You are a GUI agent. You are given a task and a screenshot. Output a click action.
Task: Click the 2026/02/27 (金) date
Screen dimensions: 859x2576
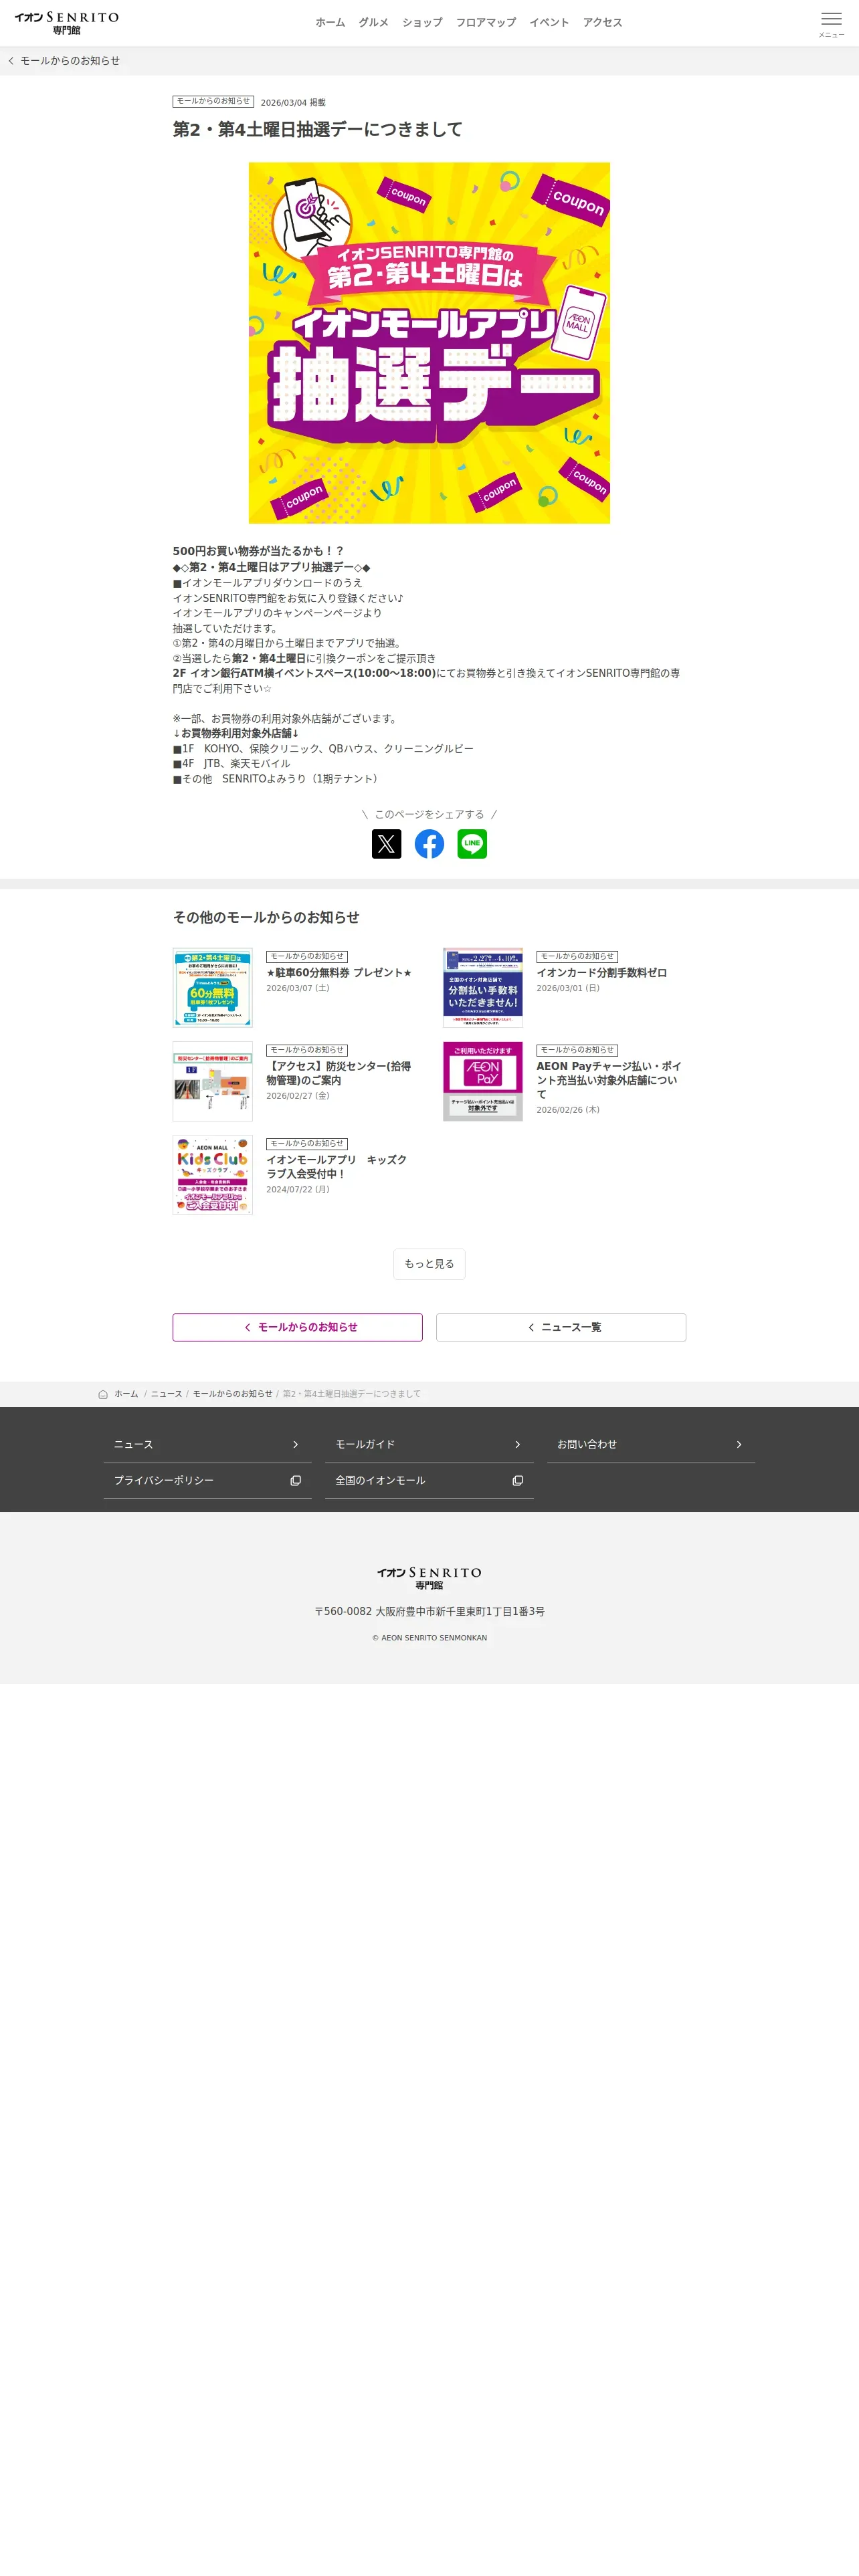297,1096
